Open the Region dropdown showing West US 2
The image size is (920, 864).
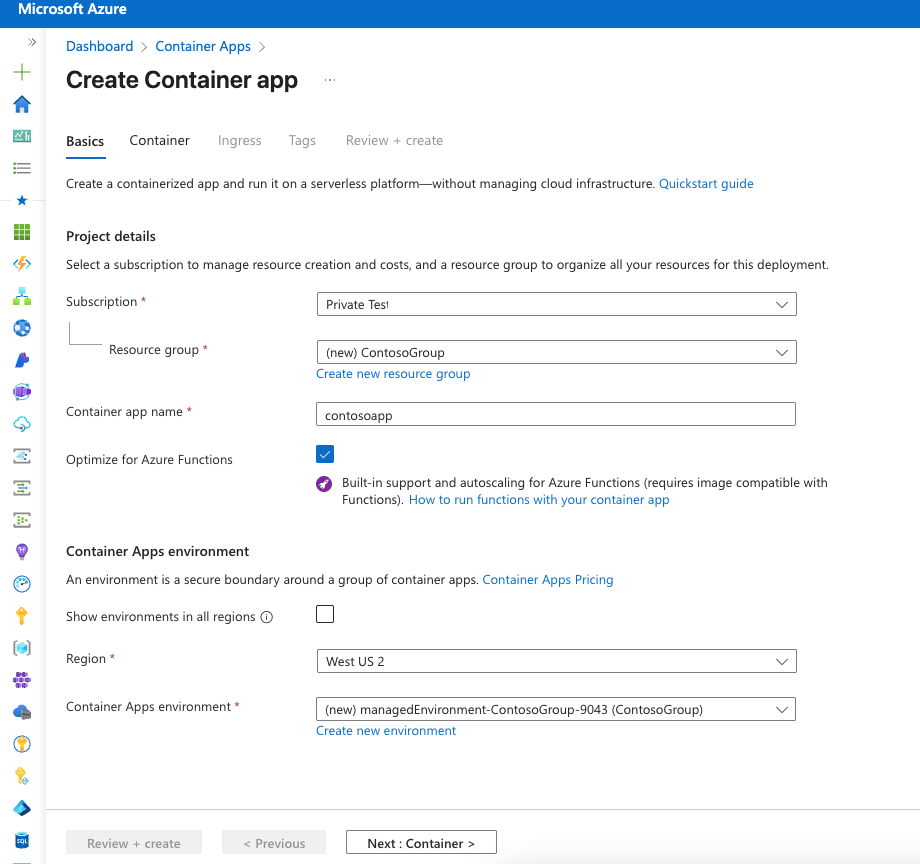556,661
